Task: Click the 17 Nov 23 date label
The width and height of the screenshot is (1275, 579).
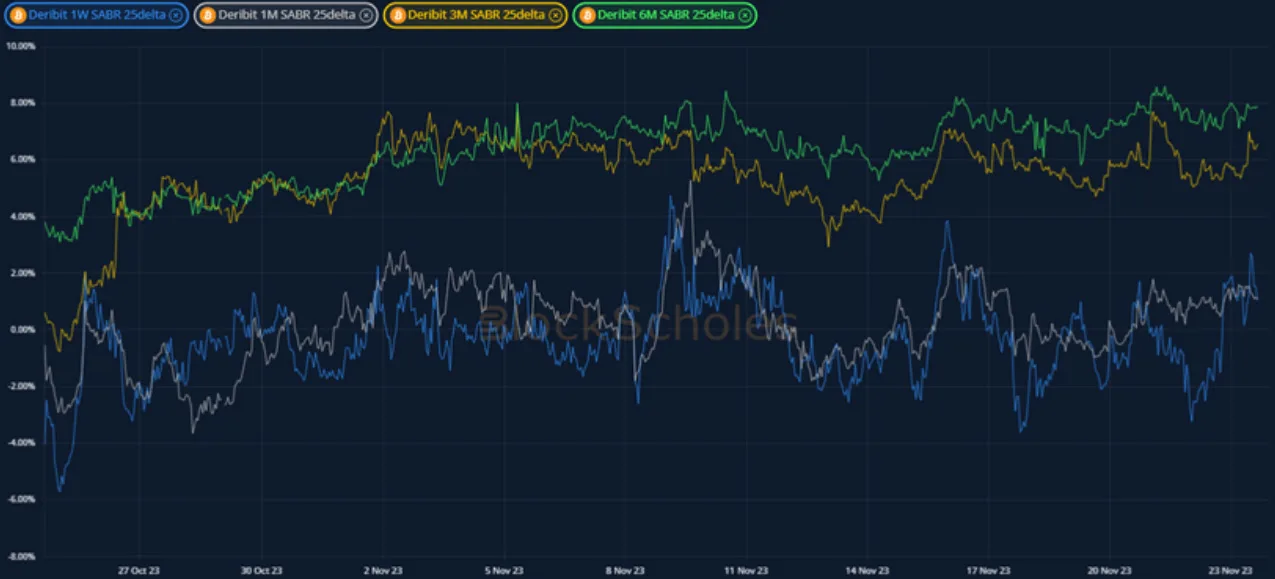Action: point(989,570)
